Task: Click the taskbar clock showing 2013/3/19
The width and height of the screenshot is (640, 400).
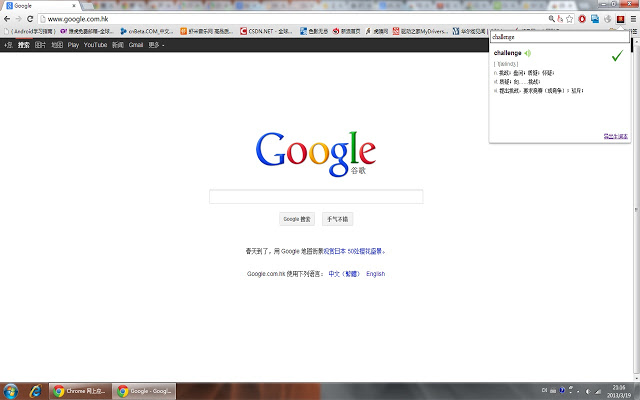Action: click(x=619, y=391)
